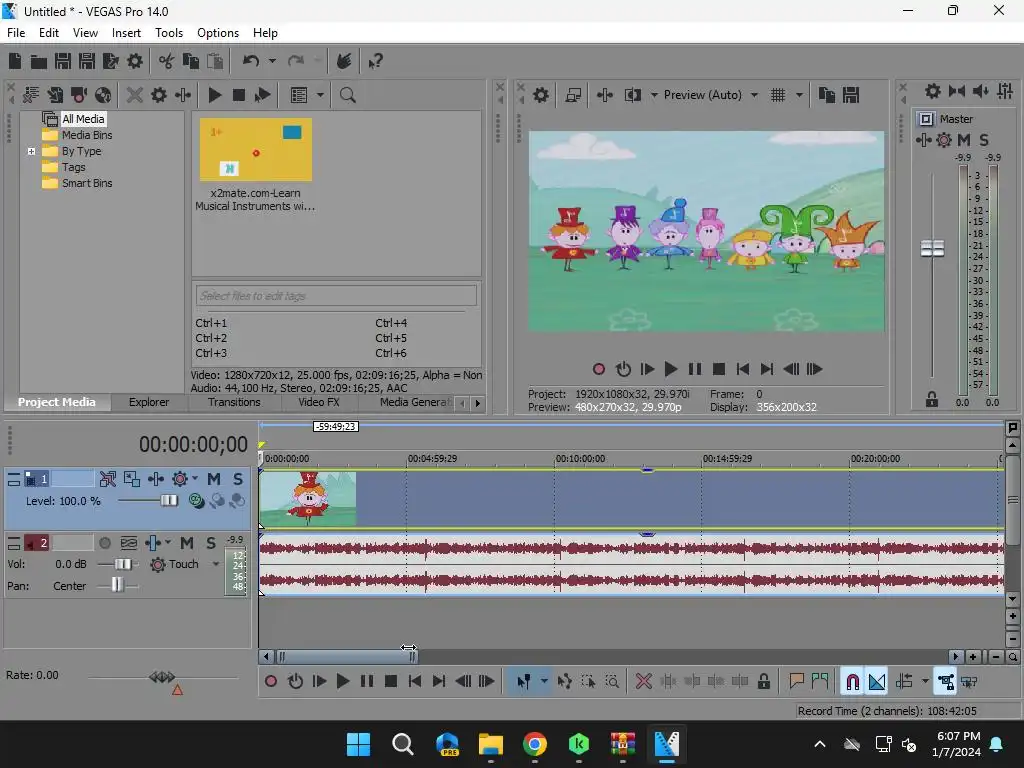Open track 1 FX icon
The image size is (1024, 768).
tap(180, 479)
